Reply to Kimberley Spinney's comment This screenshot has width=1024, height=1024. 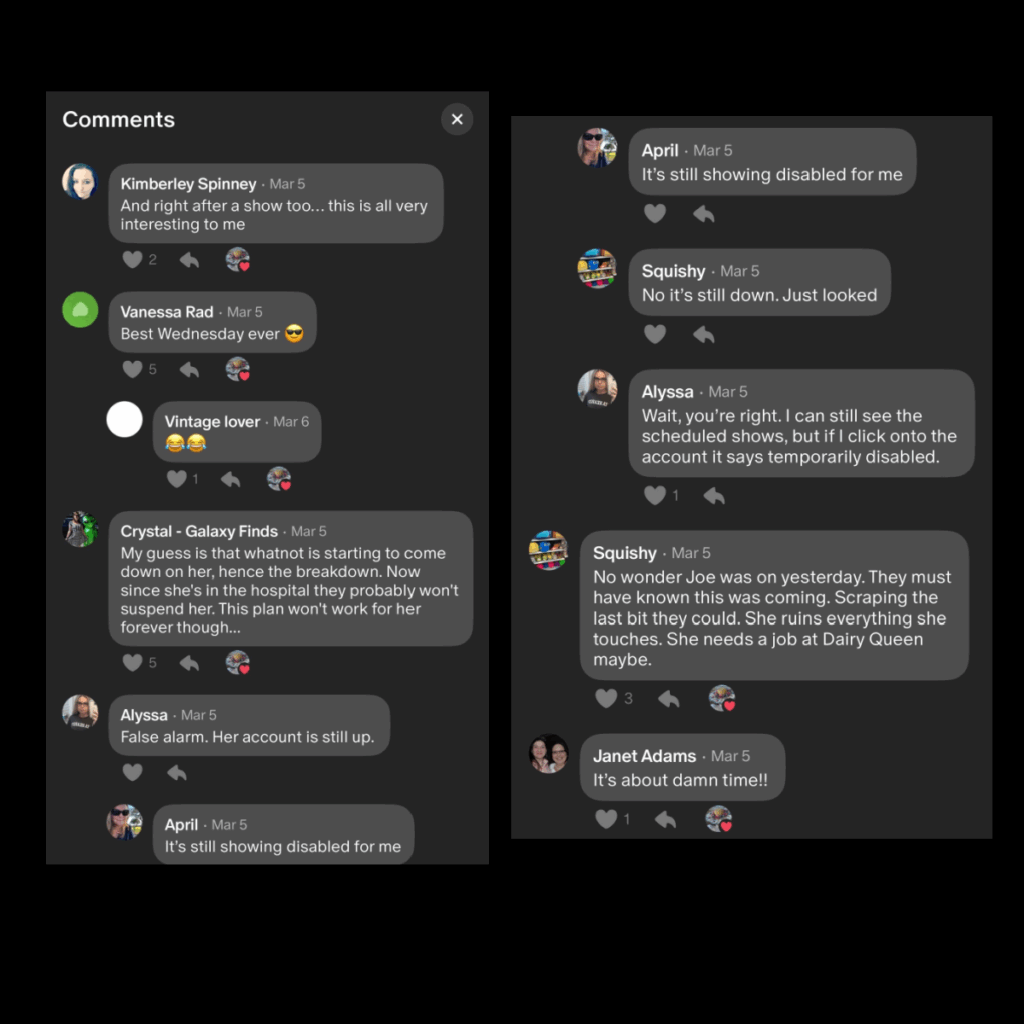(189, 260)
